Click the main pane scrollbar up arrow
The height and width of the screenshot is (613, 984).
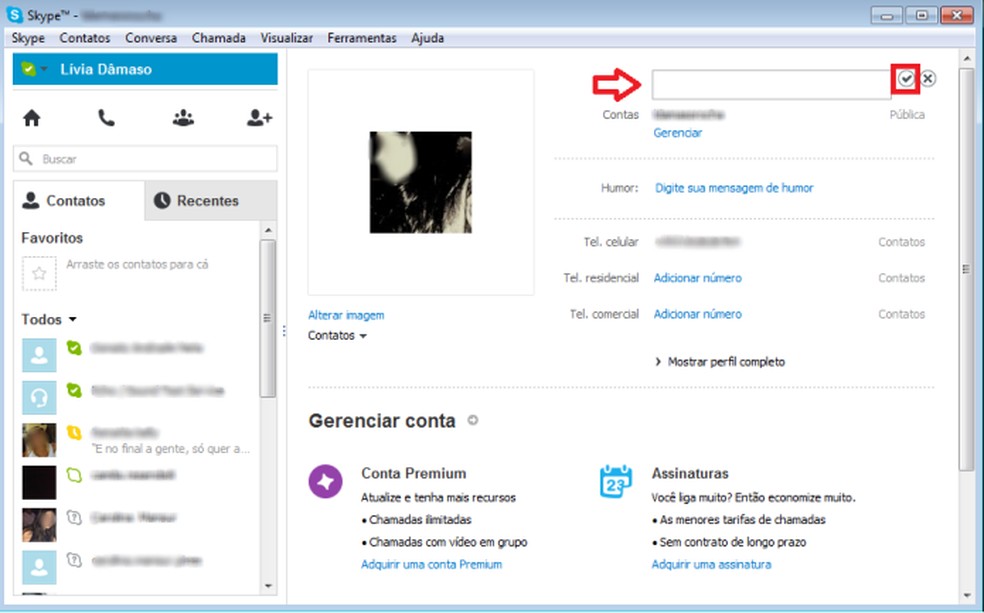pos(966,58)
